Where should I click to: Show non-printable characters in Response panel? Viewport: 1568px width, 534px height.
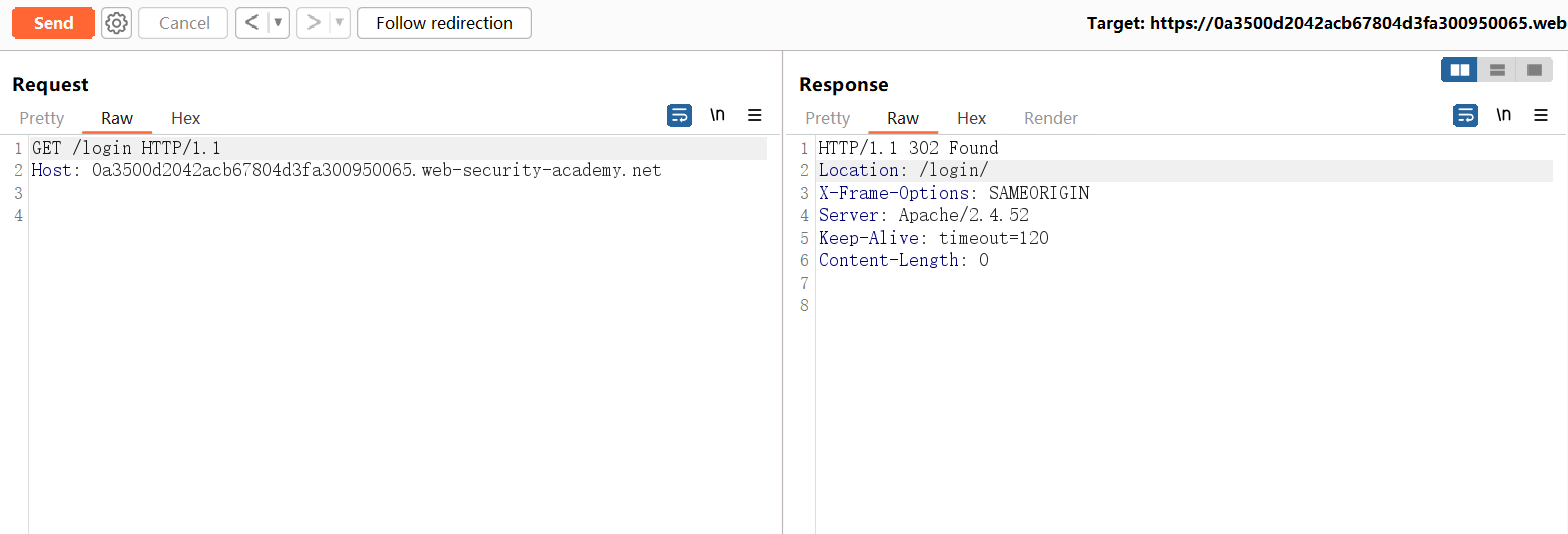1503,116
